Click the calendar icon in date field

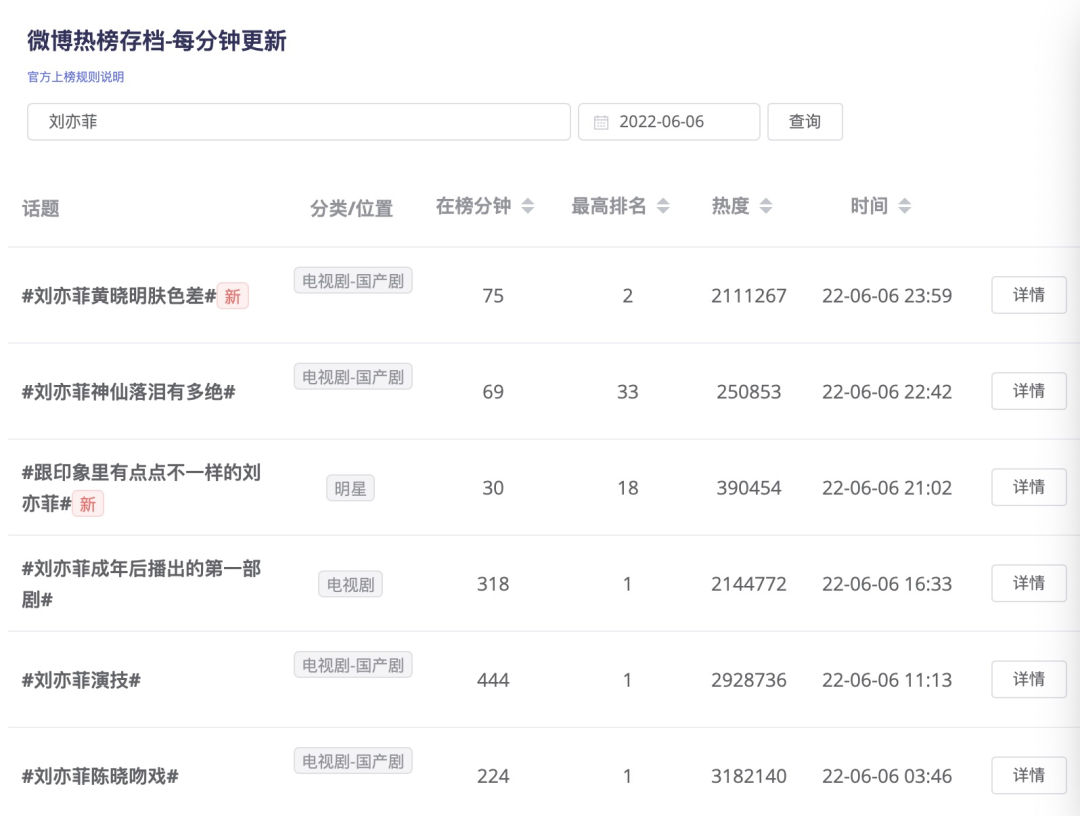coord(601,122)
